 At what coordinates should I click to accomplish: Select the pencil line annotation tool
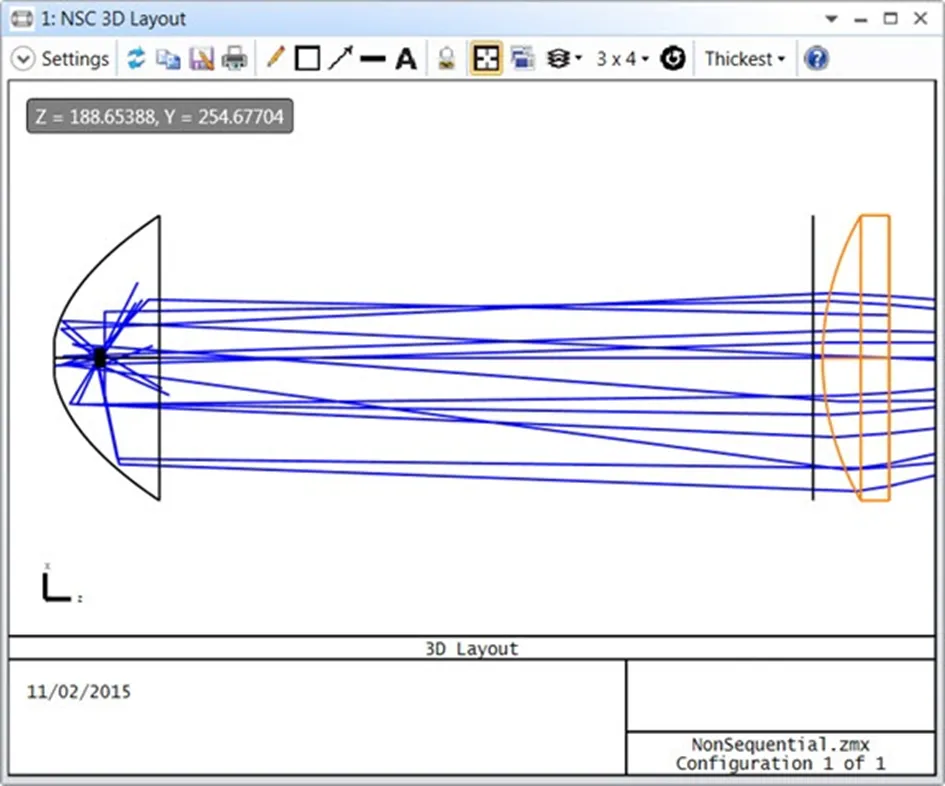pyautogui.click(x=275, y=58)
